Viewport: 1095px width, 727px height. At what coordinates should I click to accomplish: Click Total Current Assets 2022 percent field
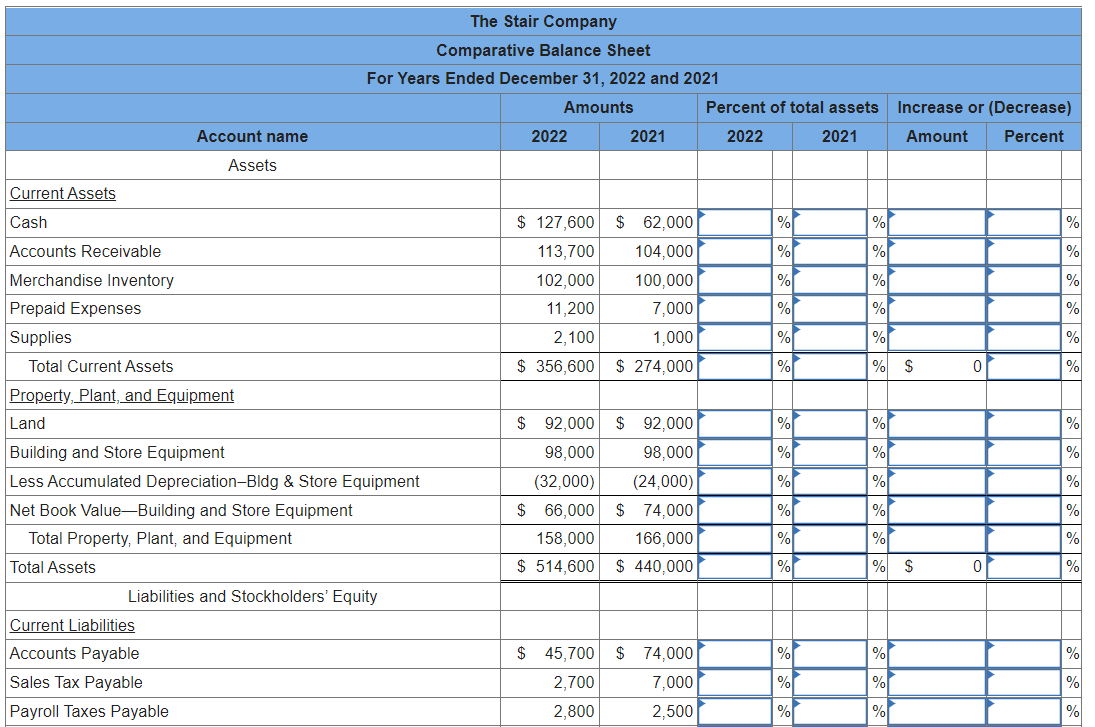point(735,367)
